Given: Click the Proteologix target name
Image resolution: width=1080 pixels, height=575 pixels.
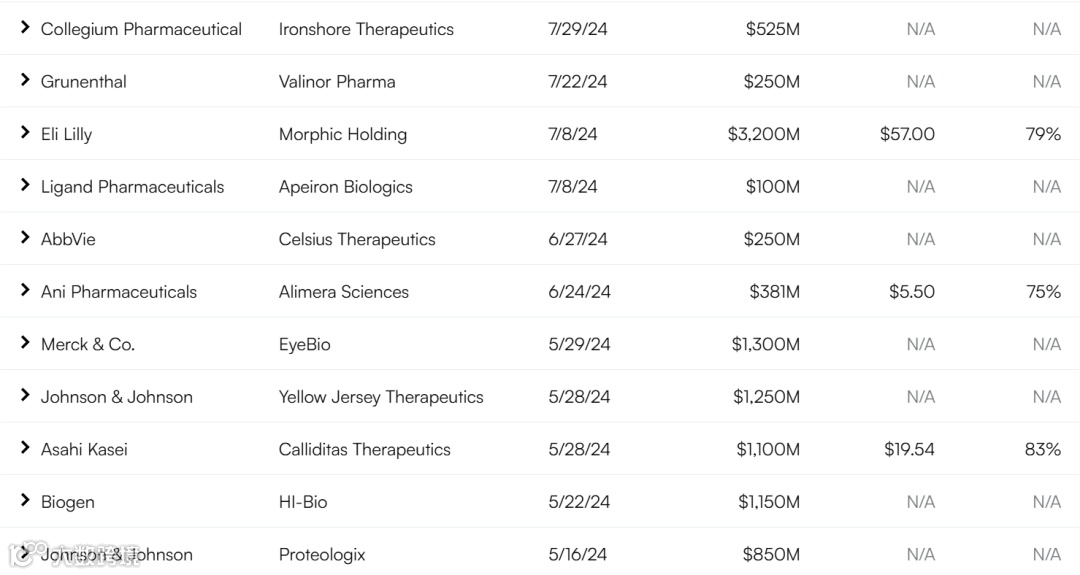Looking at the screenshot, I should [x=322, y=555].
